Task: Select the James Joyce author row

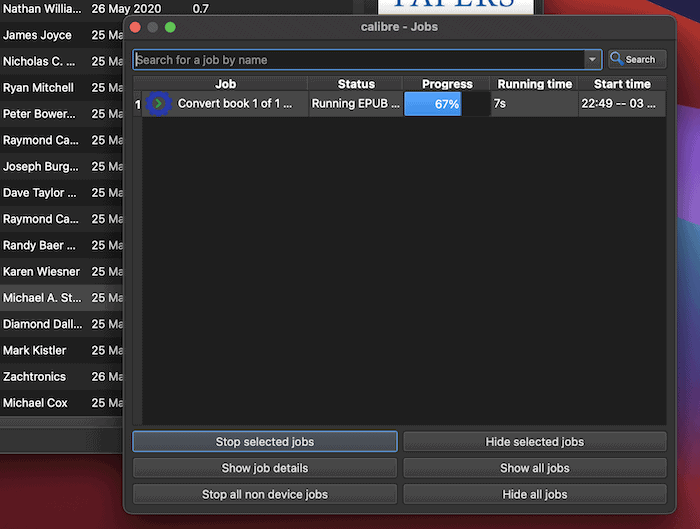Action: click(38, 35)
